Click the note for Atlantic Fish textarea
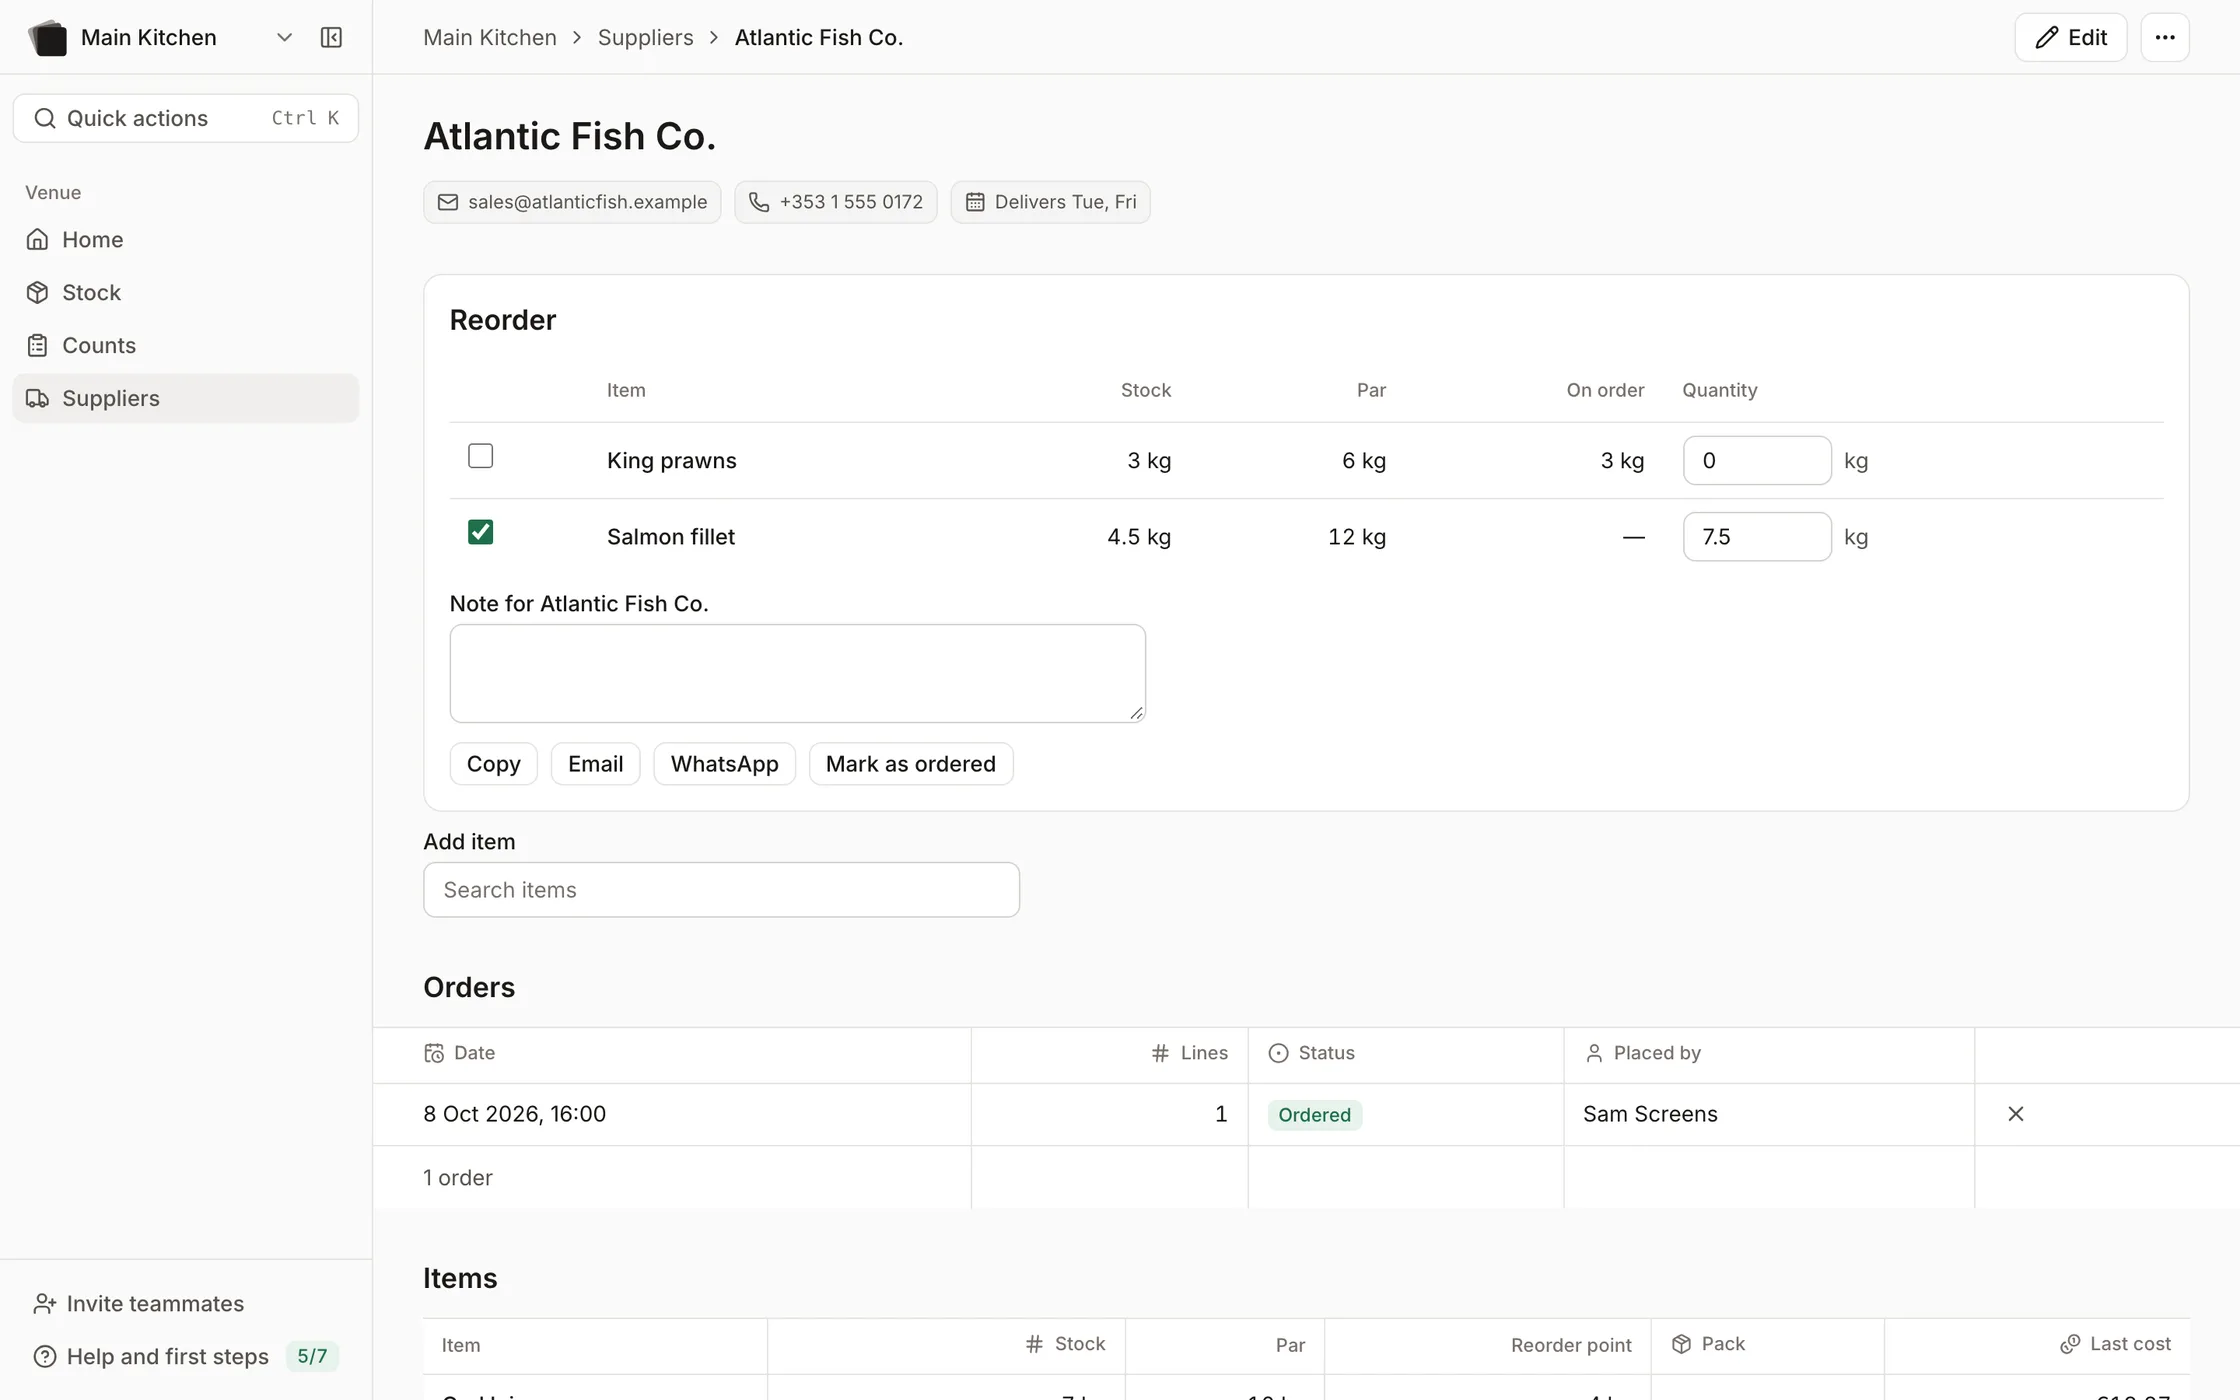 click(798, 674)
